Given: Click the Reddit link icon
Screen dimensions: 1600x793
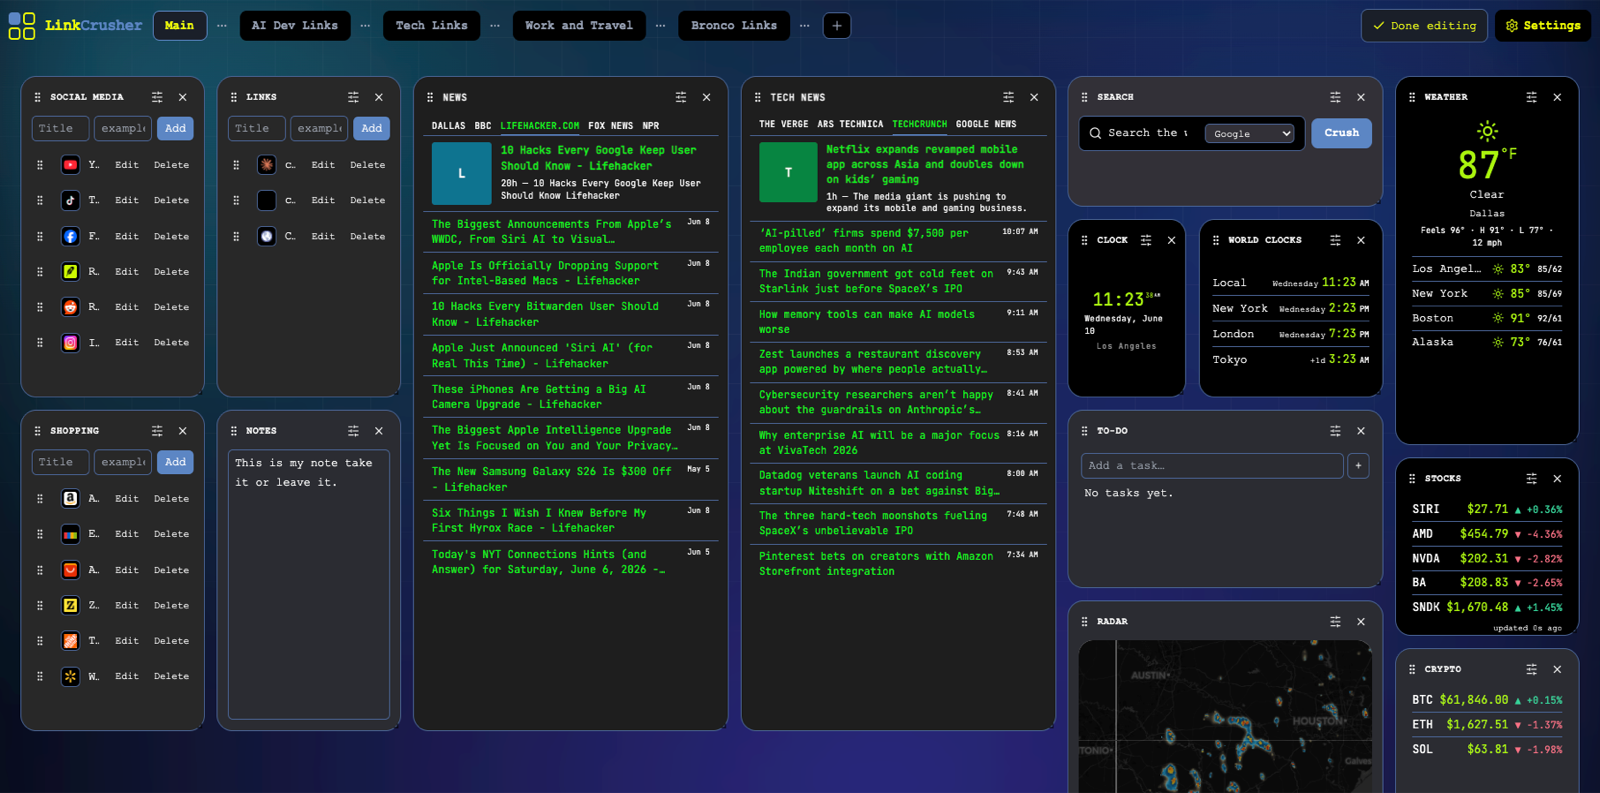Looking at the screenshot, I should click(x=70, y=307).
